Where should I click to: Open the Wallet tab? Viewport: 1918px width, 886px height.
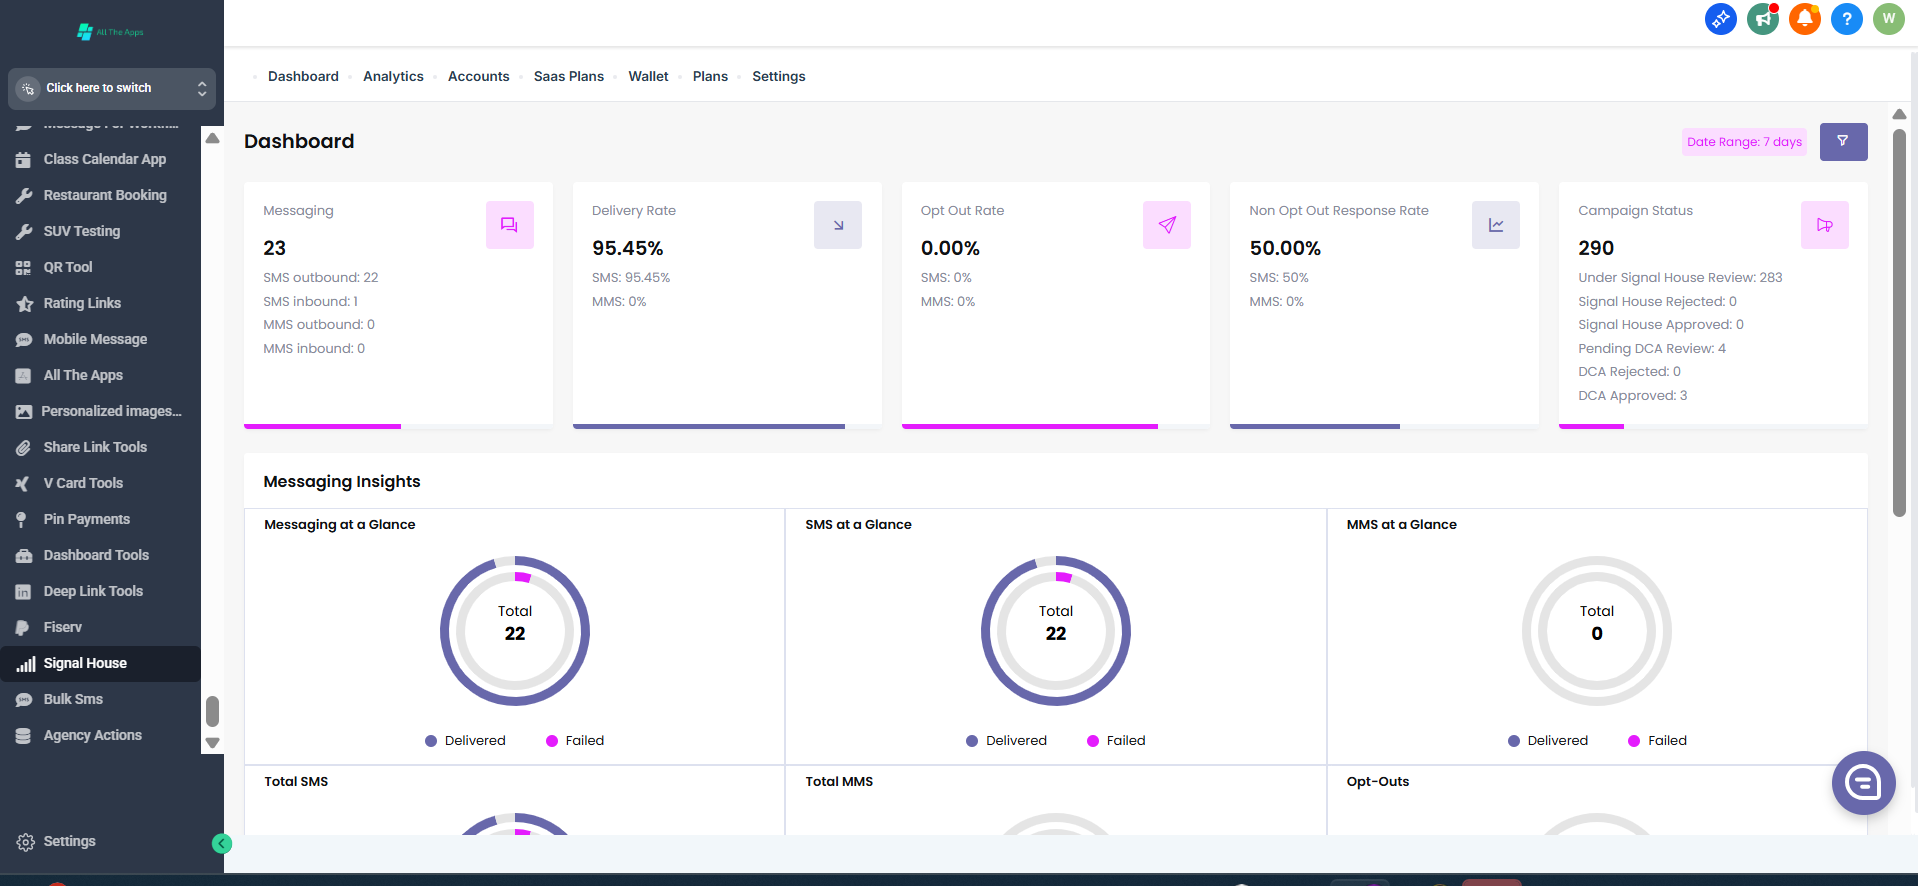click(648, 77)
